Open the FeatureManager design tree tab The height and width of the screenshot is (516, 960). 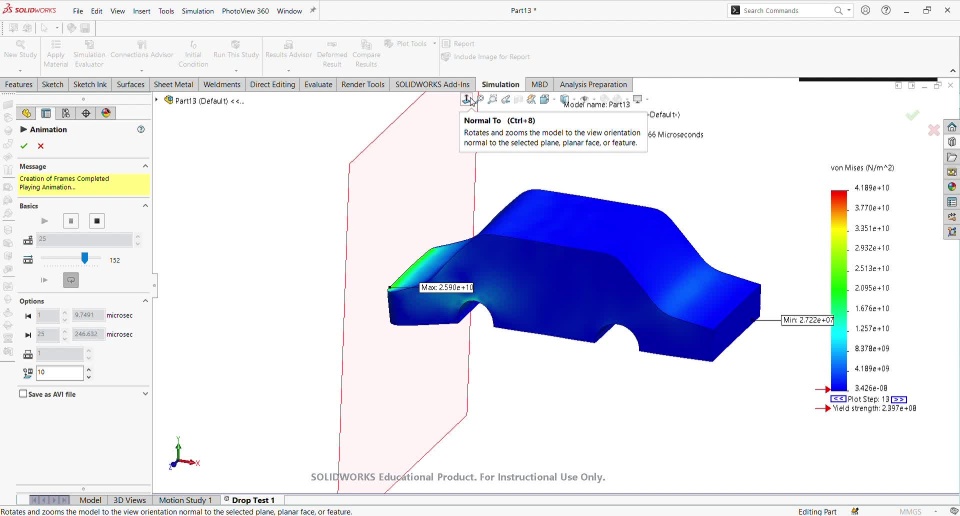[26, 113]
